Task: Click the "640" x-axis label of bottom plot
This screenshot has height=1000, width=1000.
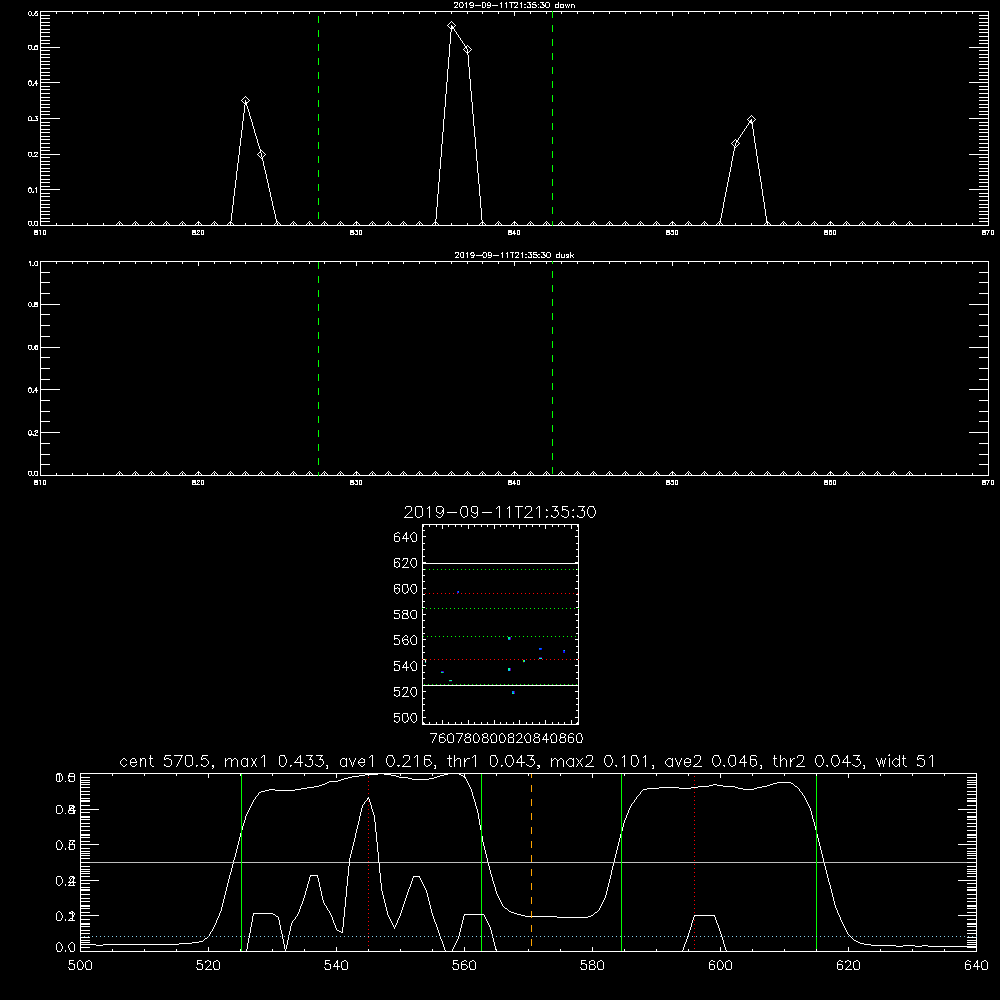Action: point(976,966)
